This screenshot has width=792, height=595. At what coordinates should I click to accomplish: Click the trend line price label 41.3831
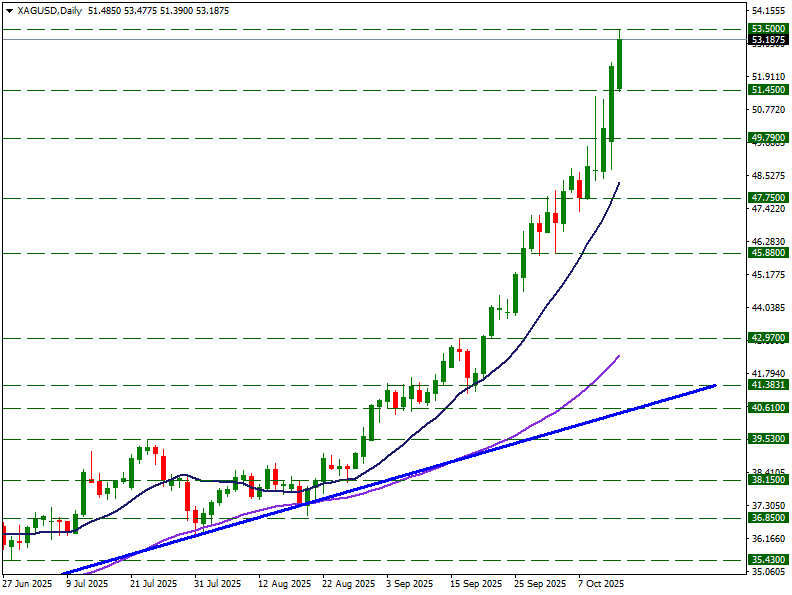tap(767, 385)
